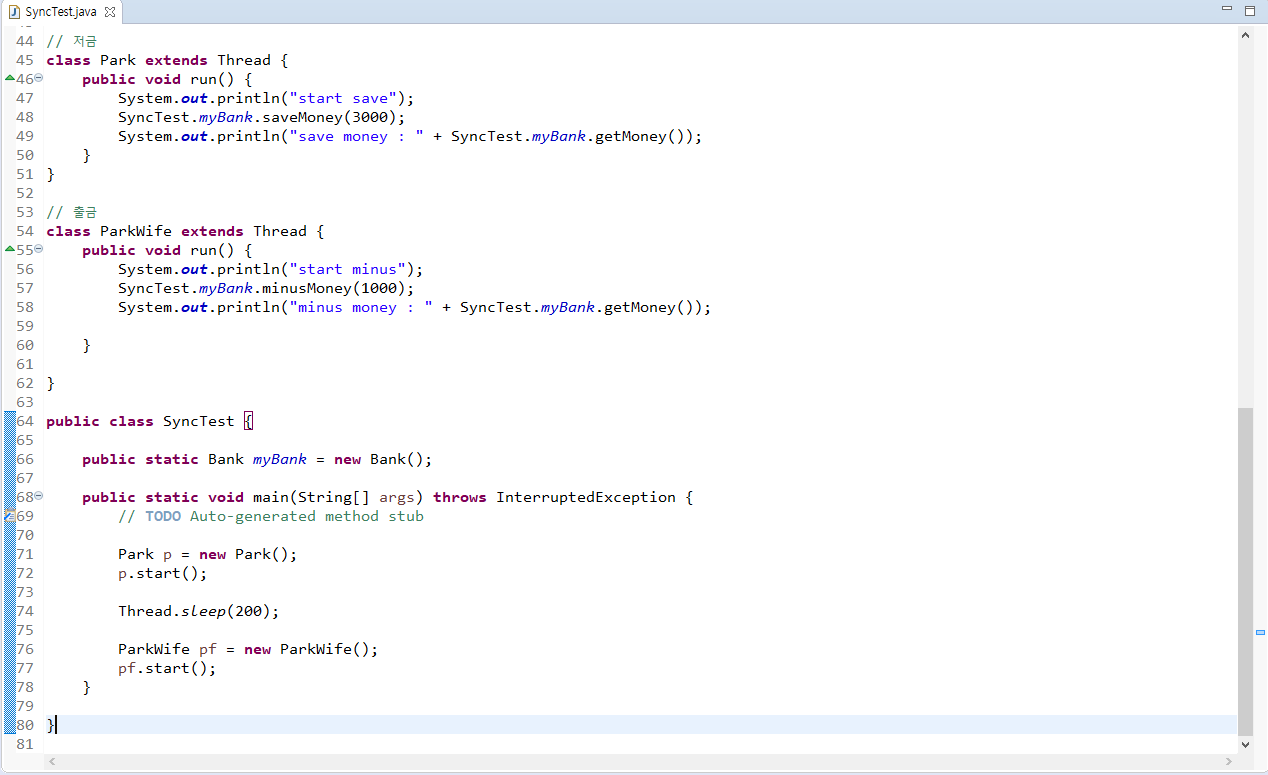This screenshot has width=1268, height=775.
Task: Collapse the run() method at line 46
Action: click(x=39, y=79)
